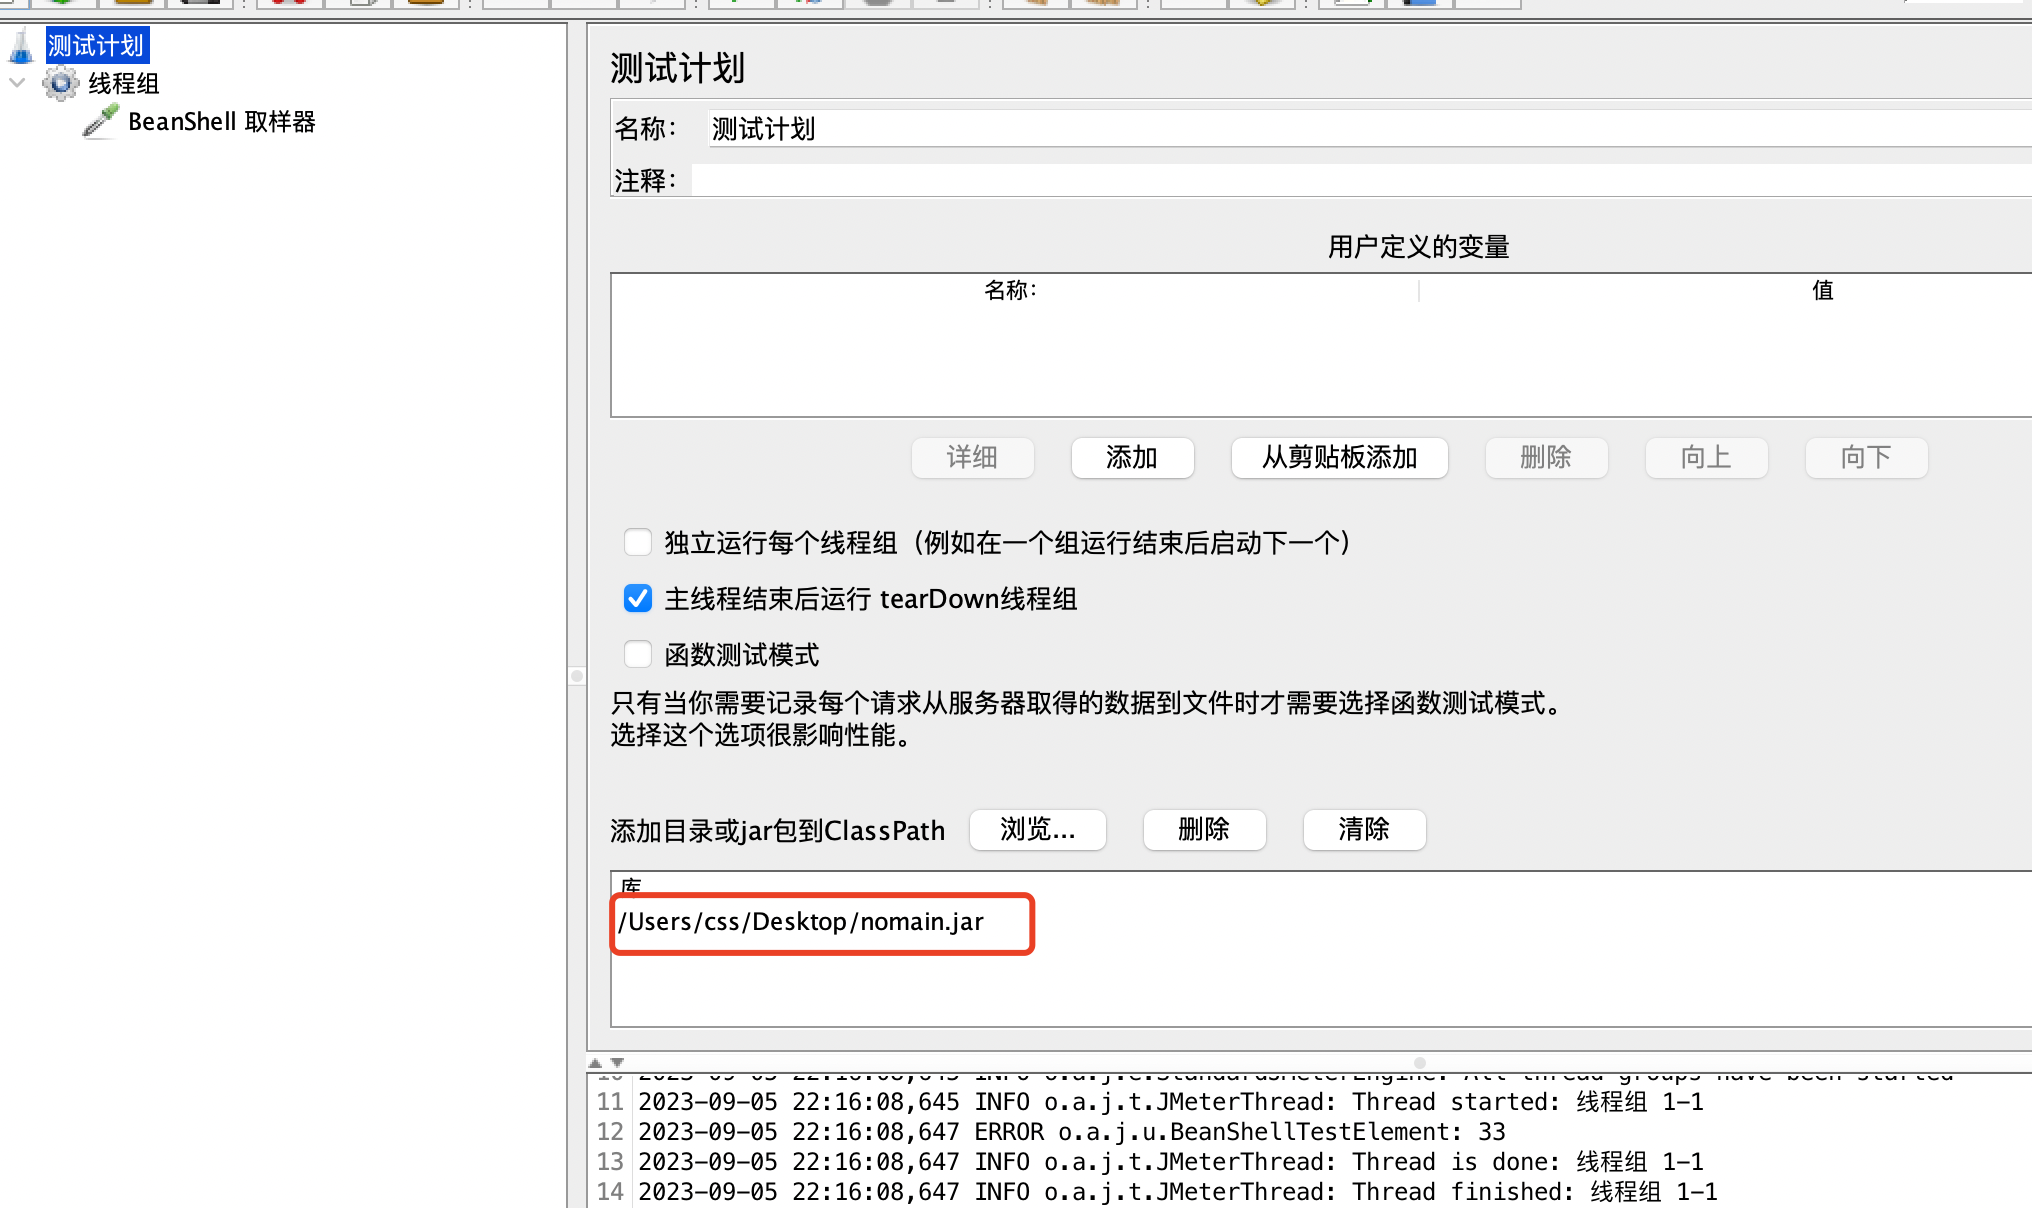Select the 测试计划 beaker node
This screenshot has height=1208, width=2032.
97,45
